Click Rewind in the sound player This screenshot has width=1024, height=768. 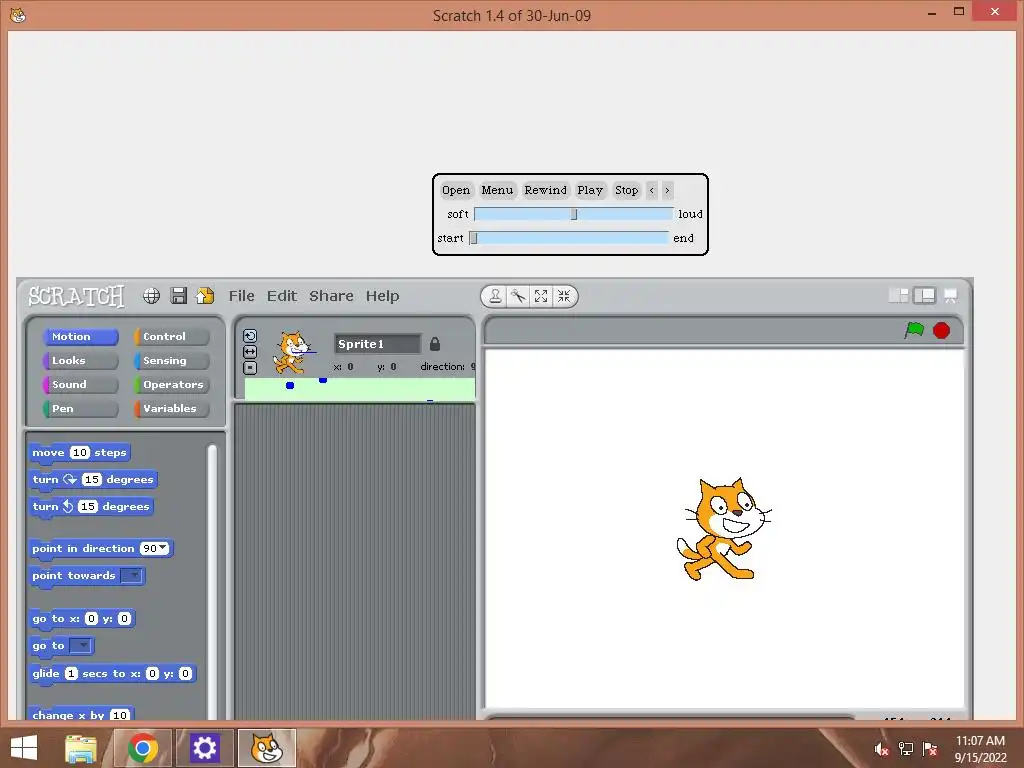tap(545, 190)
